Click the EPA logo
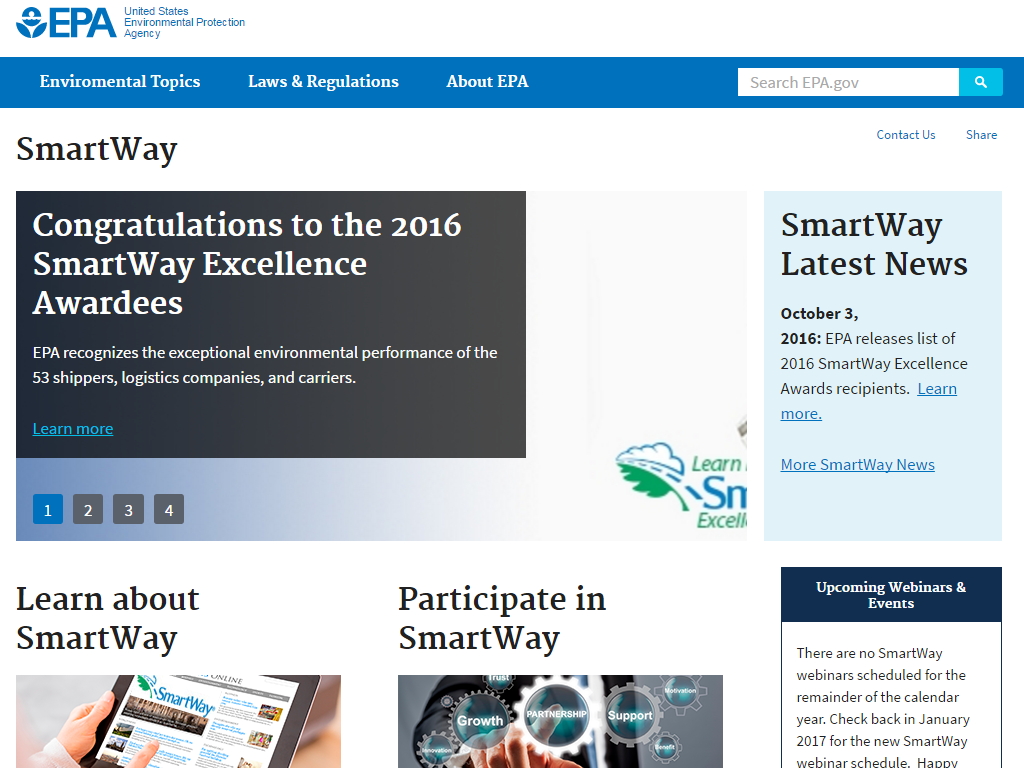Image resolution: width=1024 pixels, height=768 pixels. tap(66, 22)
